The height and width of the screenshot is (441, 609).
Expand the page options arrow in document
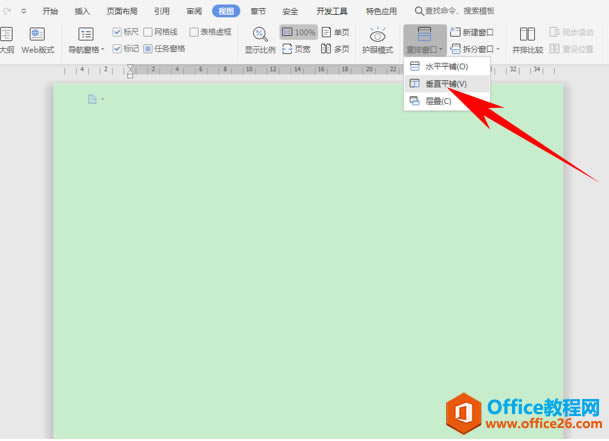[x=103, y=99]
